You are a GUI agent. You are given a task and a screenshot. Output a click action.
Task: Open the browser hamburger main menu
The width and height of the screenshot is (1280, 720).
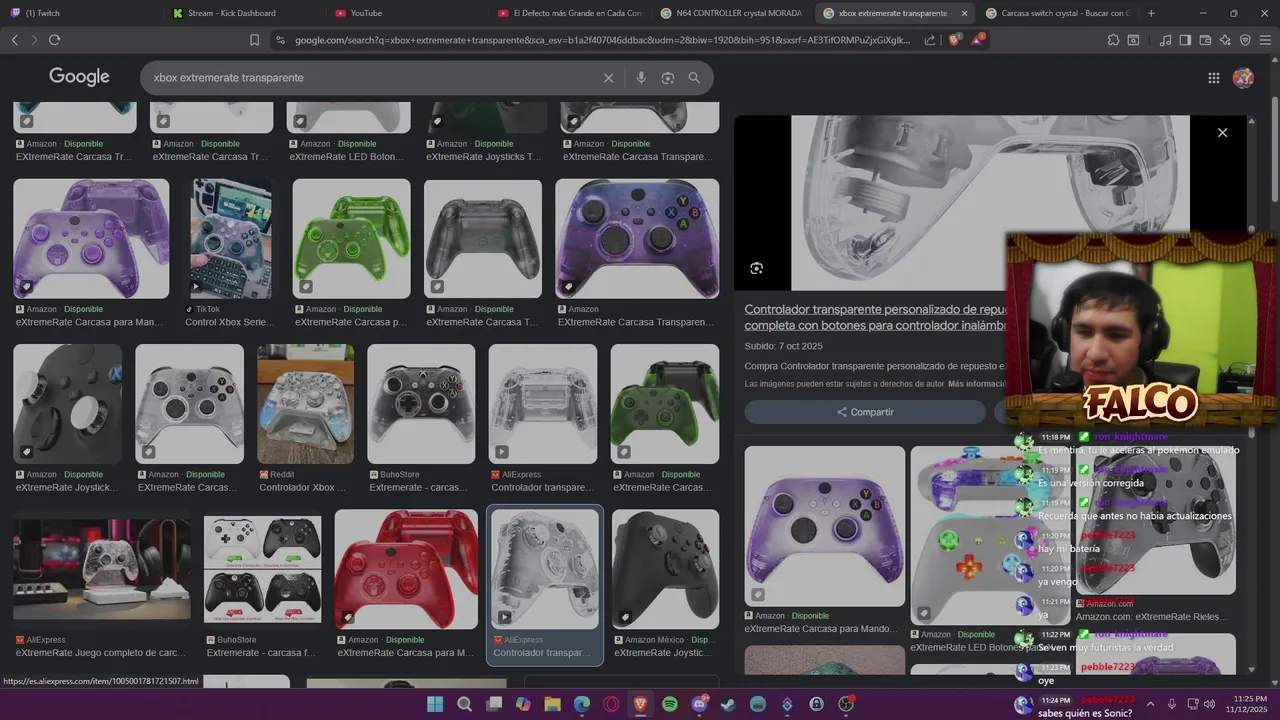click(x=1265, y=40)
